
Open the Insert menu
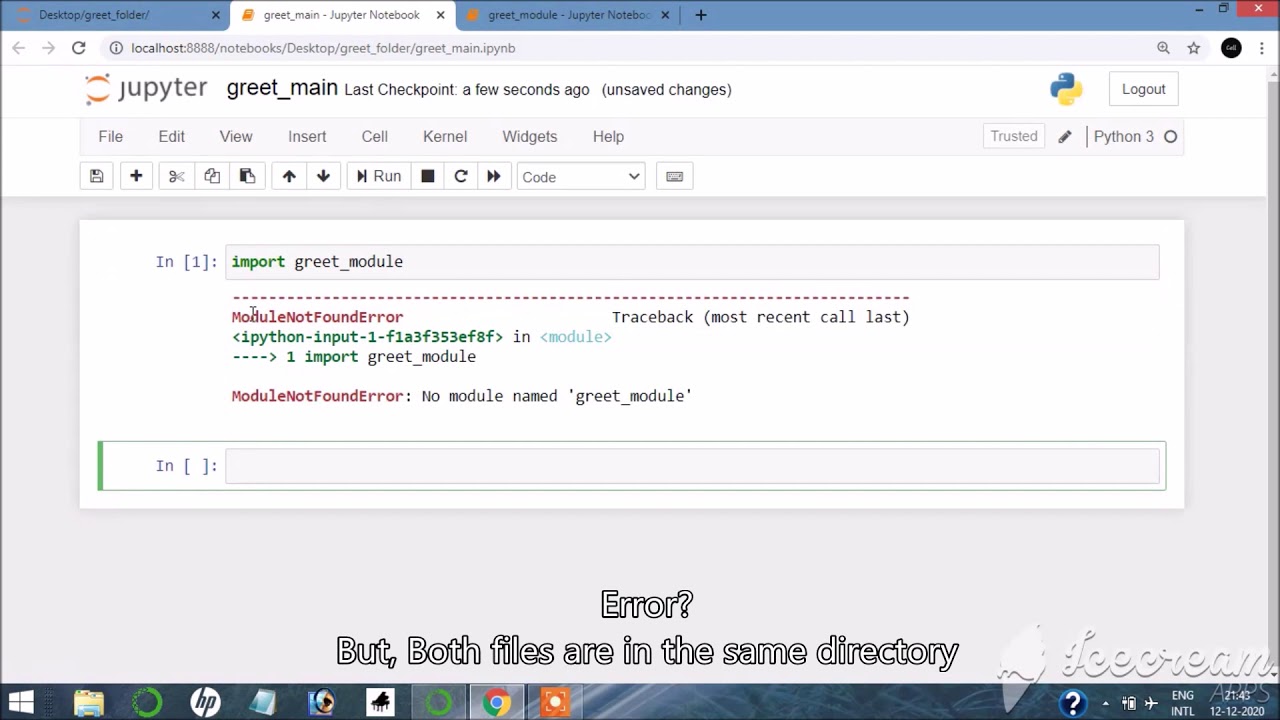point(307,137)
